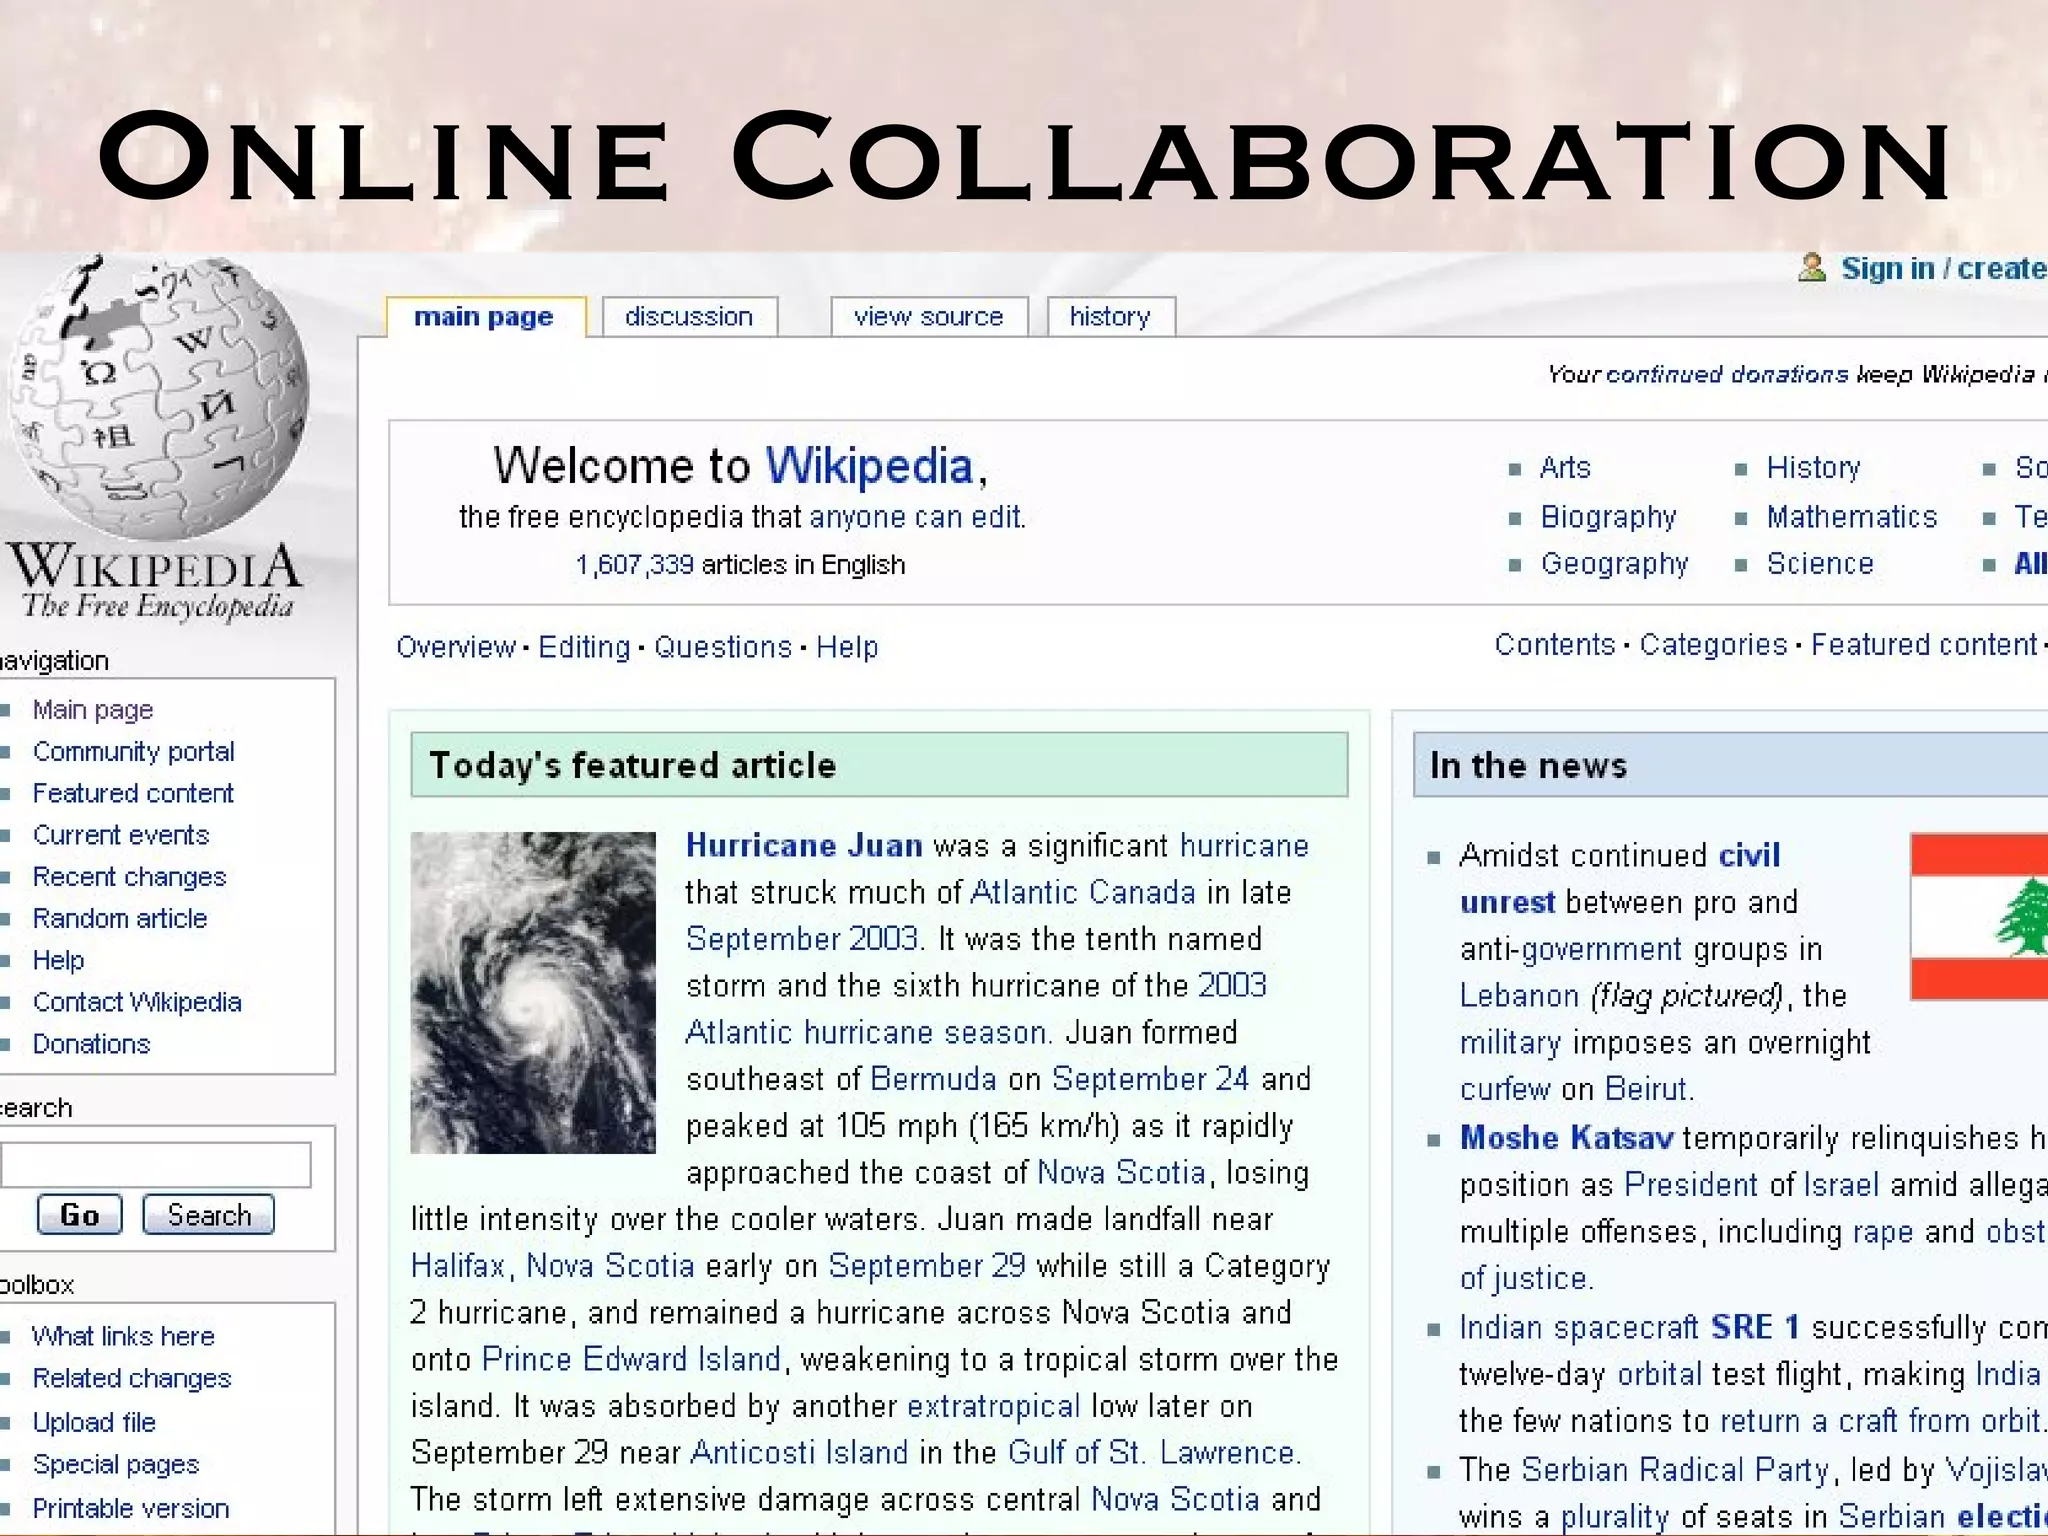Click the Overview link
The image size is (2048, 1536).
(x=456, y=647)
